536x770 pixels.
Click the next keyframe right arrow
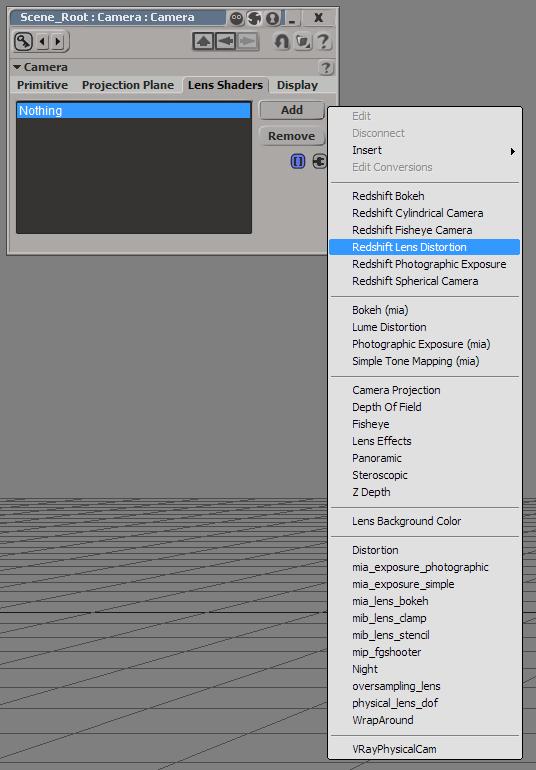57,42
